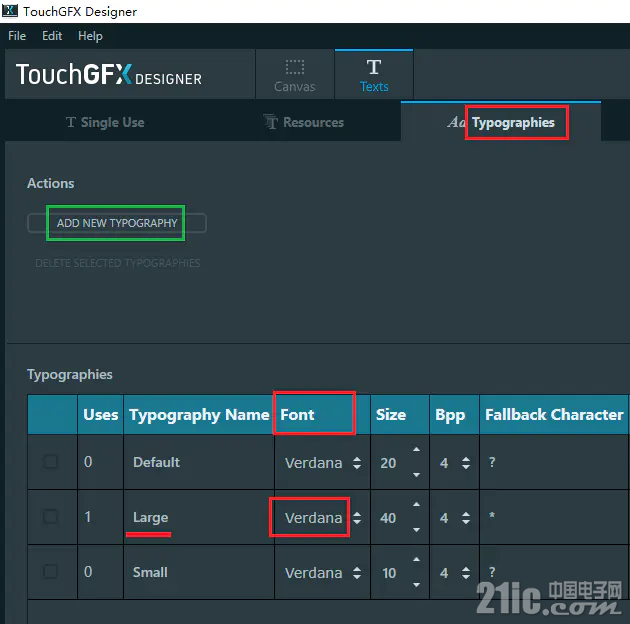Click the size value 10 field

coord(389,573)
